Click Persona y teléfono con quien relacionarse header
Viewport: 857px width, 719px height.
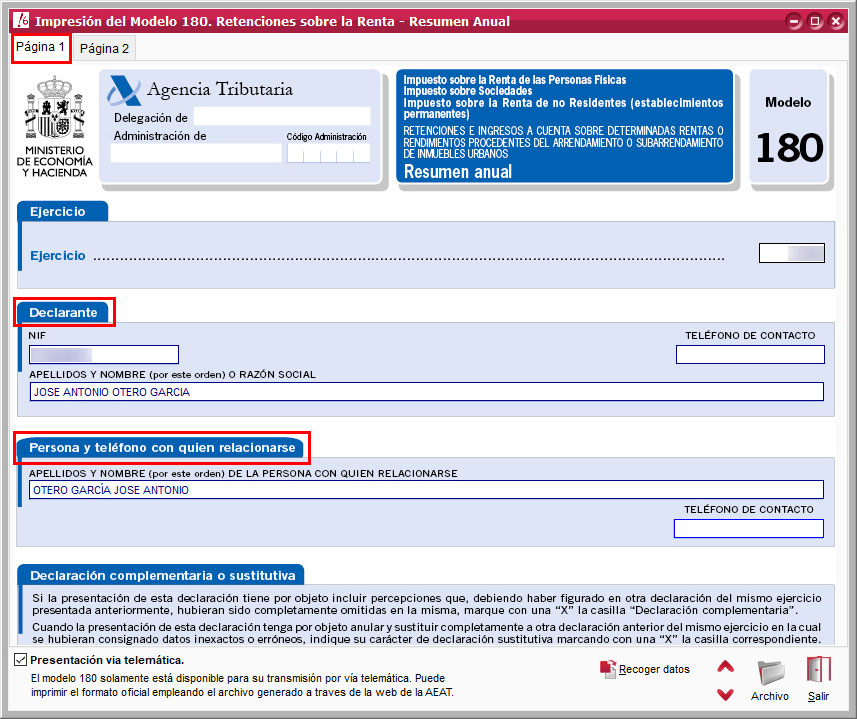point(162,447)
